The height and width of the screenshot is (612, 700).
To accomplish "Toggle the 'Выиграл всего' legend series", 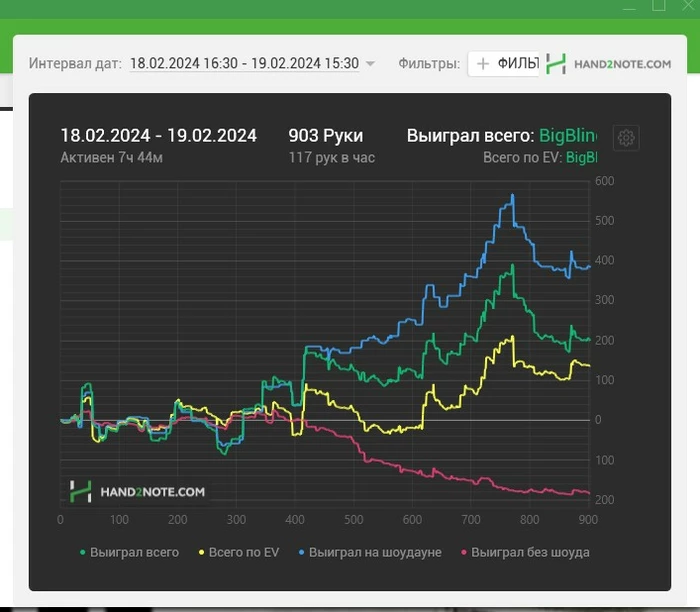I will tap(129, 552).
